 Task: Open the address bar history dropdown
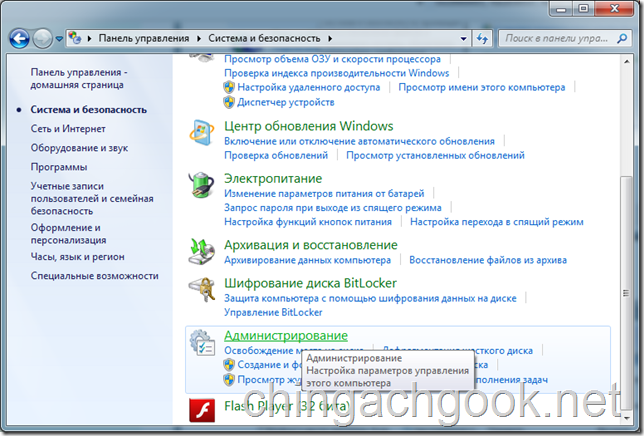(463, 39)
